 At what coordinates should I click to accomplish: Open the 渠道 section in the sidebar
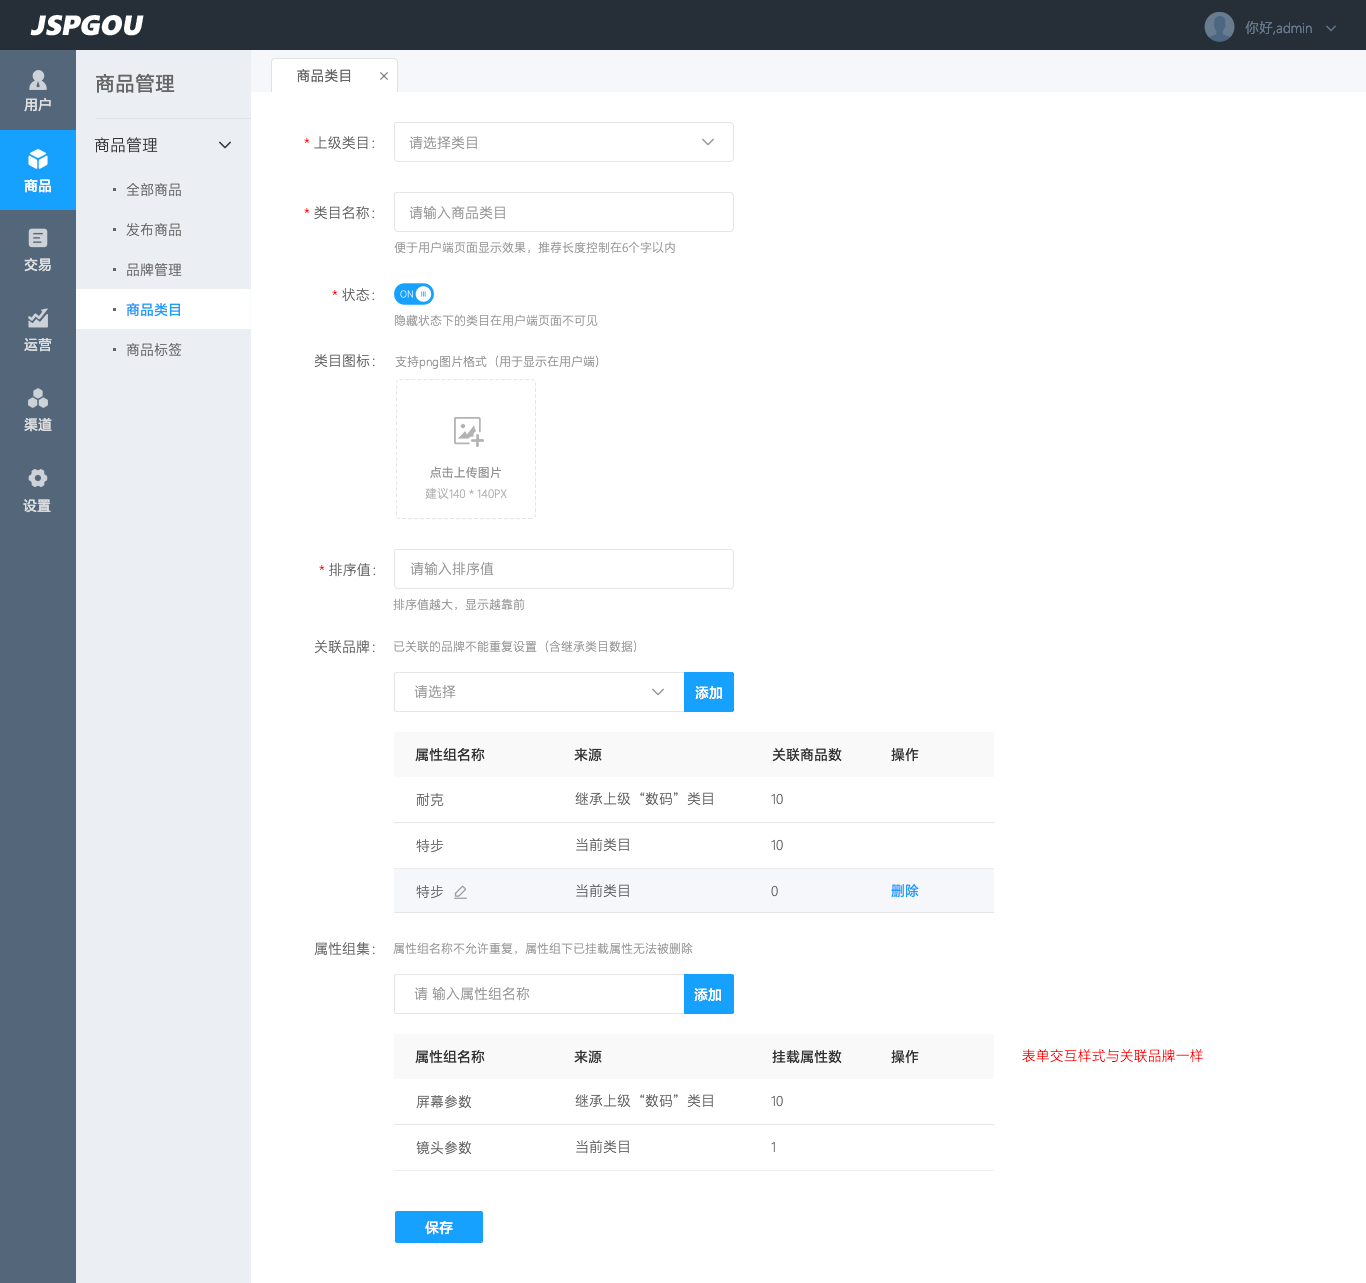[38, 410]
